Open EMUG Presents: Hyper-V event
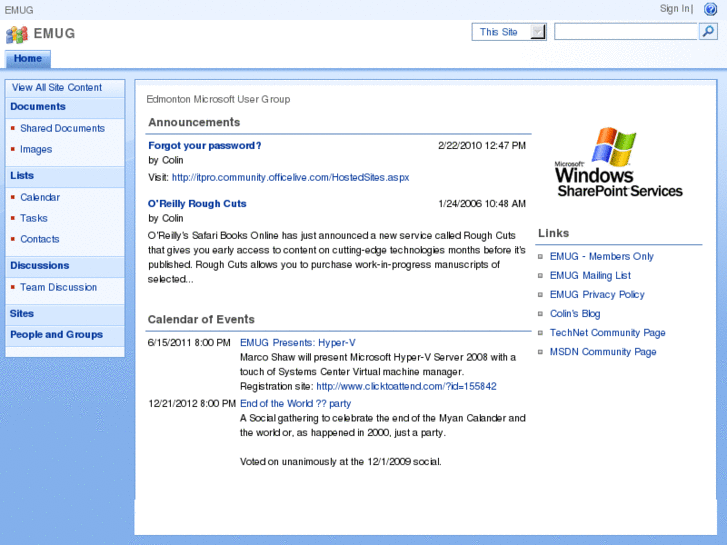This screenshot has width=727, height=545. point(298,343)
